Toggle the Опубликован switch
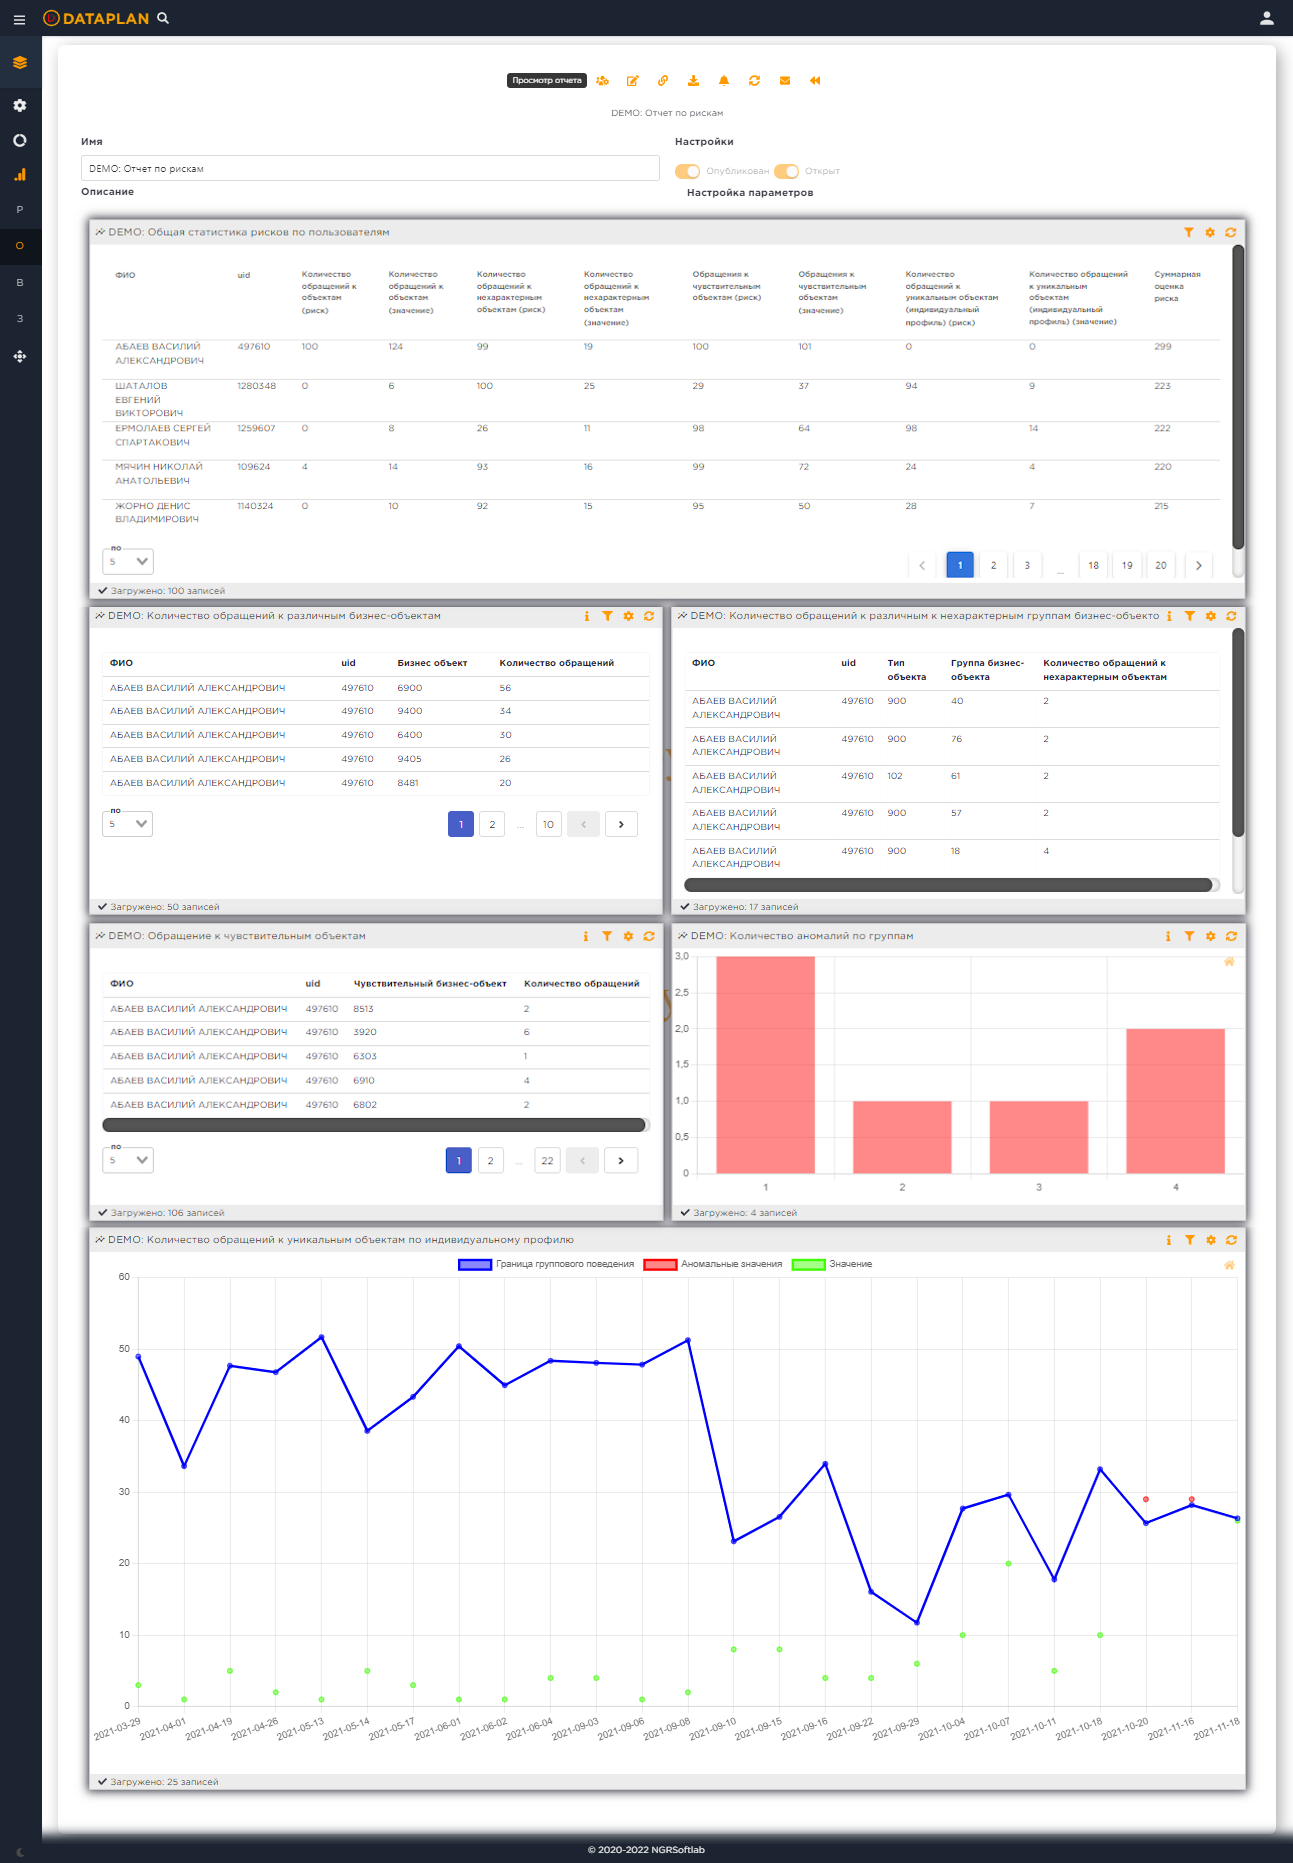The height and width of the screenshot is (1863, 1293). coord(687,171)
